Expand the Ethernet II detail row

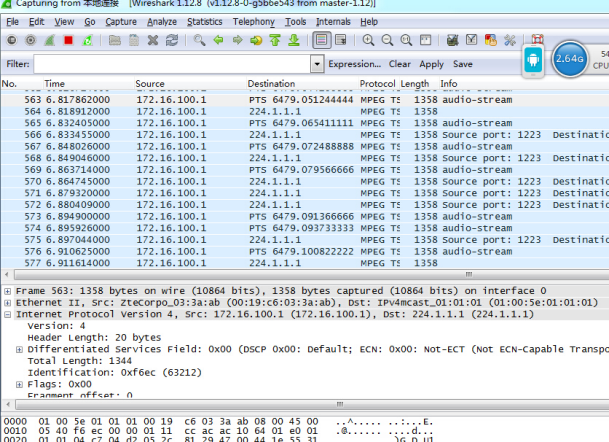[7, 303]
